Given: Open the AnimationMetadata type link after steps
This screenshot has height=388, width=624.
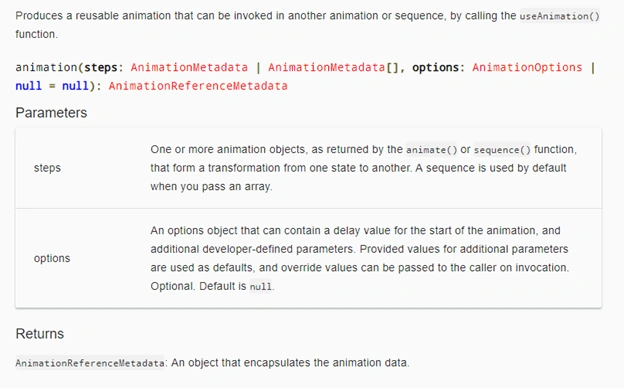Looking at the screenshot, I should pos(189,67).
